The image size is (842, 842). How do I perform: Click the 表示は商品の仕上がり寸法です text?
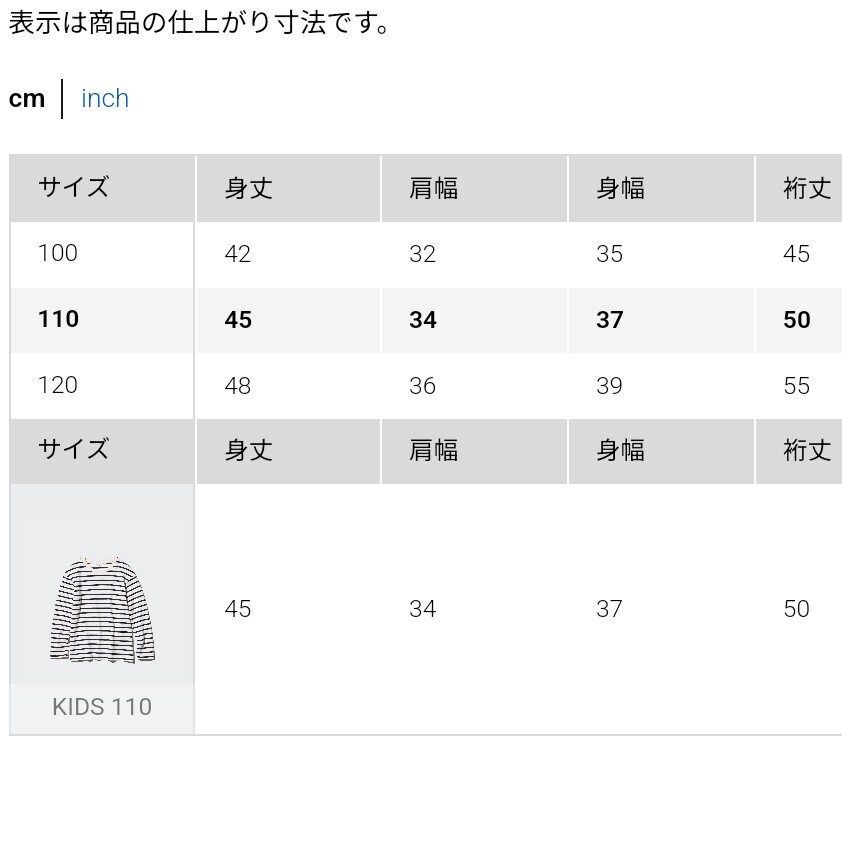click(x=199, y=23)
